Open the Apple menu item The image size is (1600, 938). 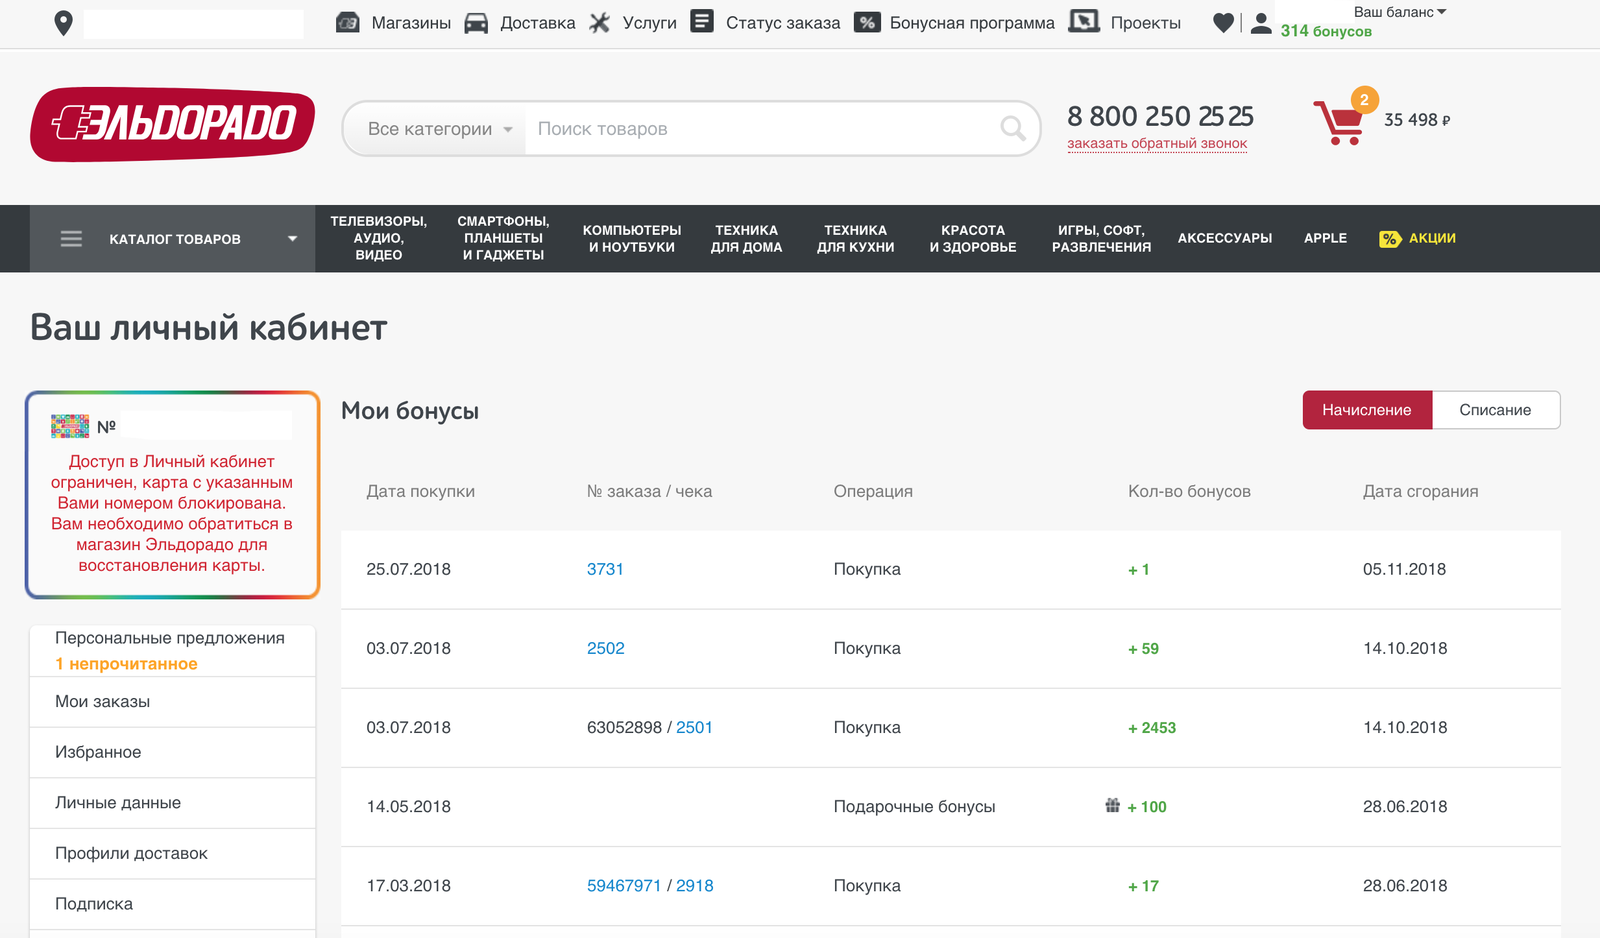point(1325,238)
